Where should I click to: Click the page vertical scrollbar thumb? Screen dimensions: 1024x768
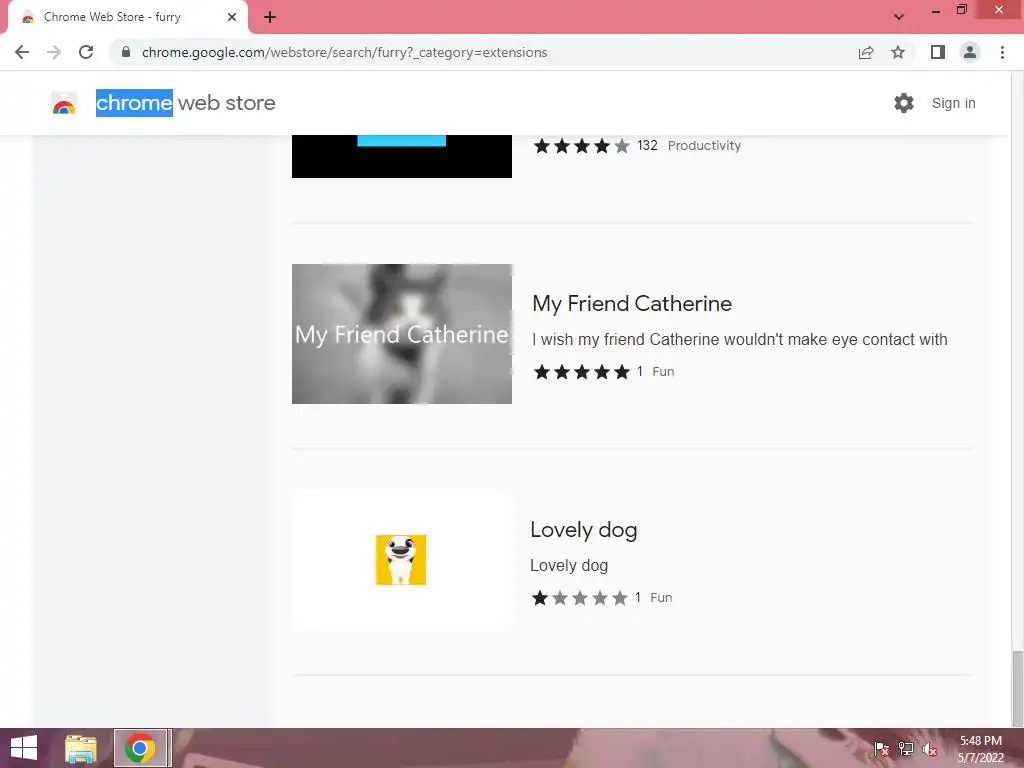tap(1017, 688)
